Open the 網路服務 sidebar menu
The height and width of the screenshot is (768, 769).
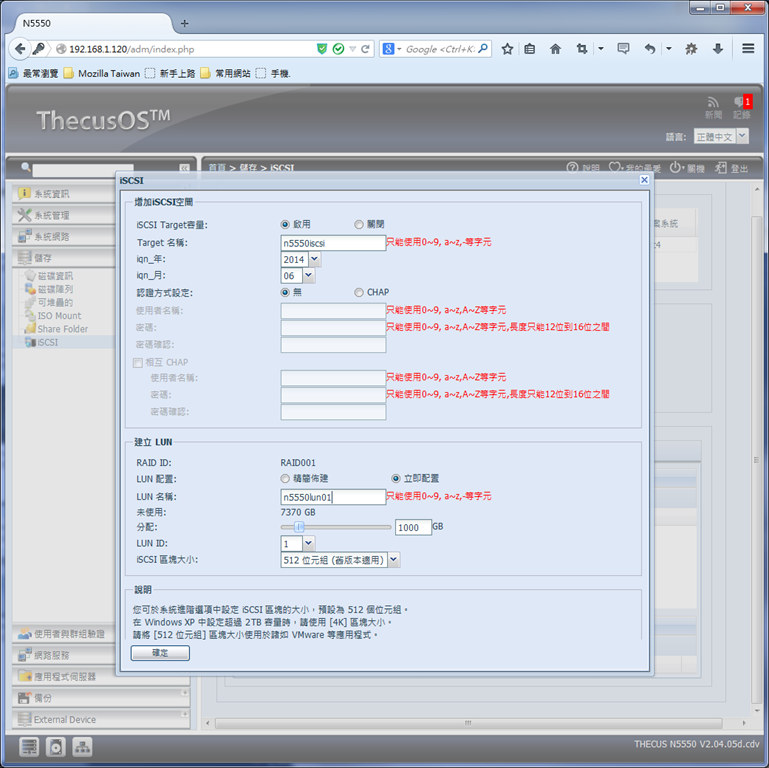tap(65, 655)
